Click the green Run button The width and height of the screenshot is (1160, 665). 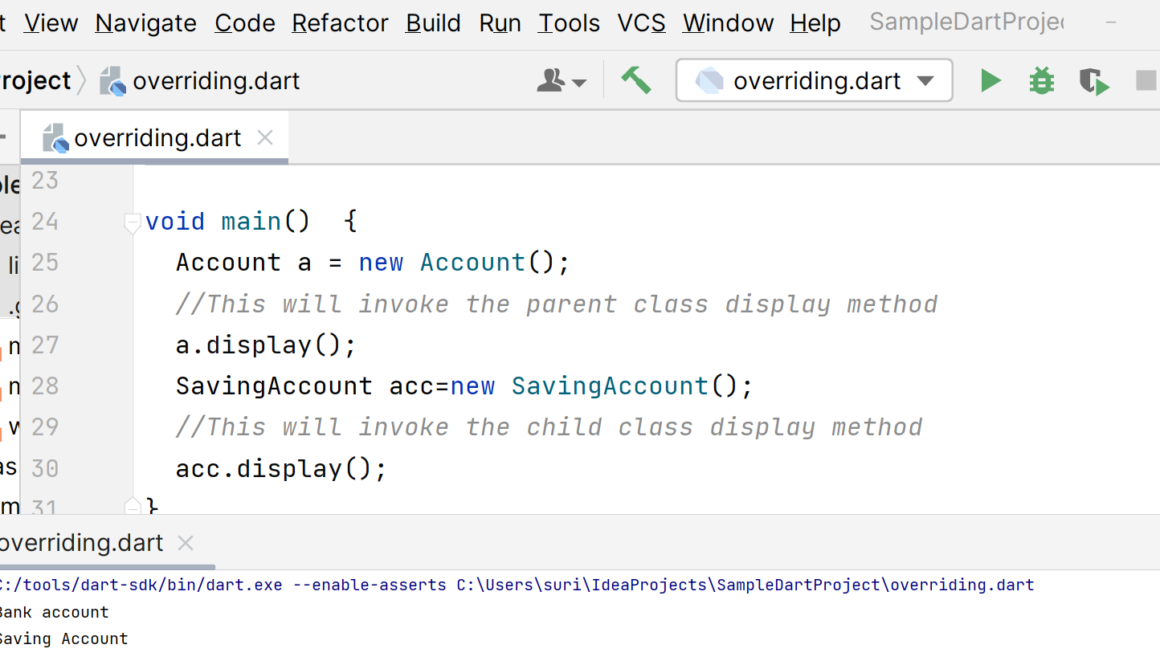pos(990,81)
